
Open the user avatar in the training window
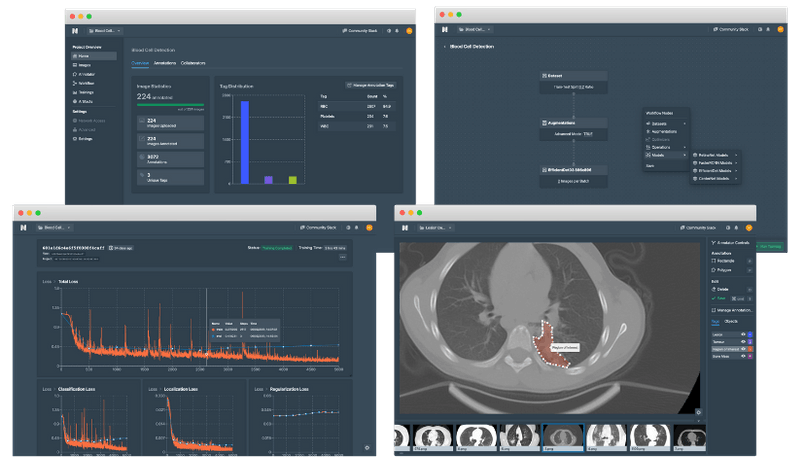click(x=369, y=228)
